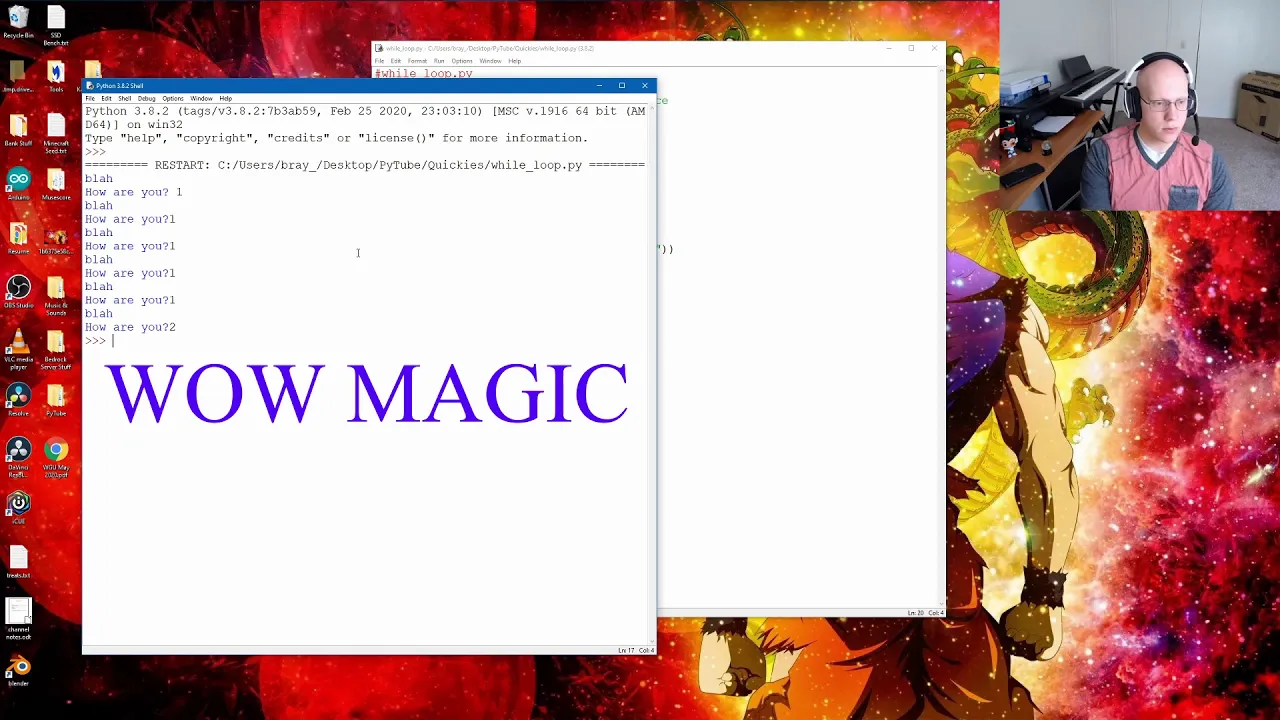Click the Python 3.8.2 version banner line
Image resolution: width=1280 pixels, height=720 pixels.
(365, 111)
